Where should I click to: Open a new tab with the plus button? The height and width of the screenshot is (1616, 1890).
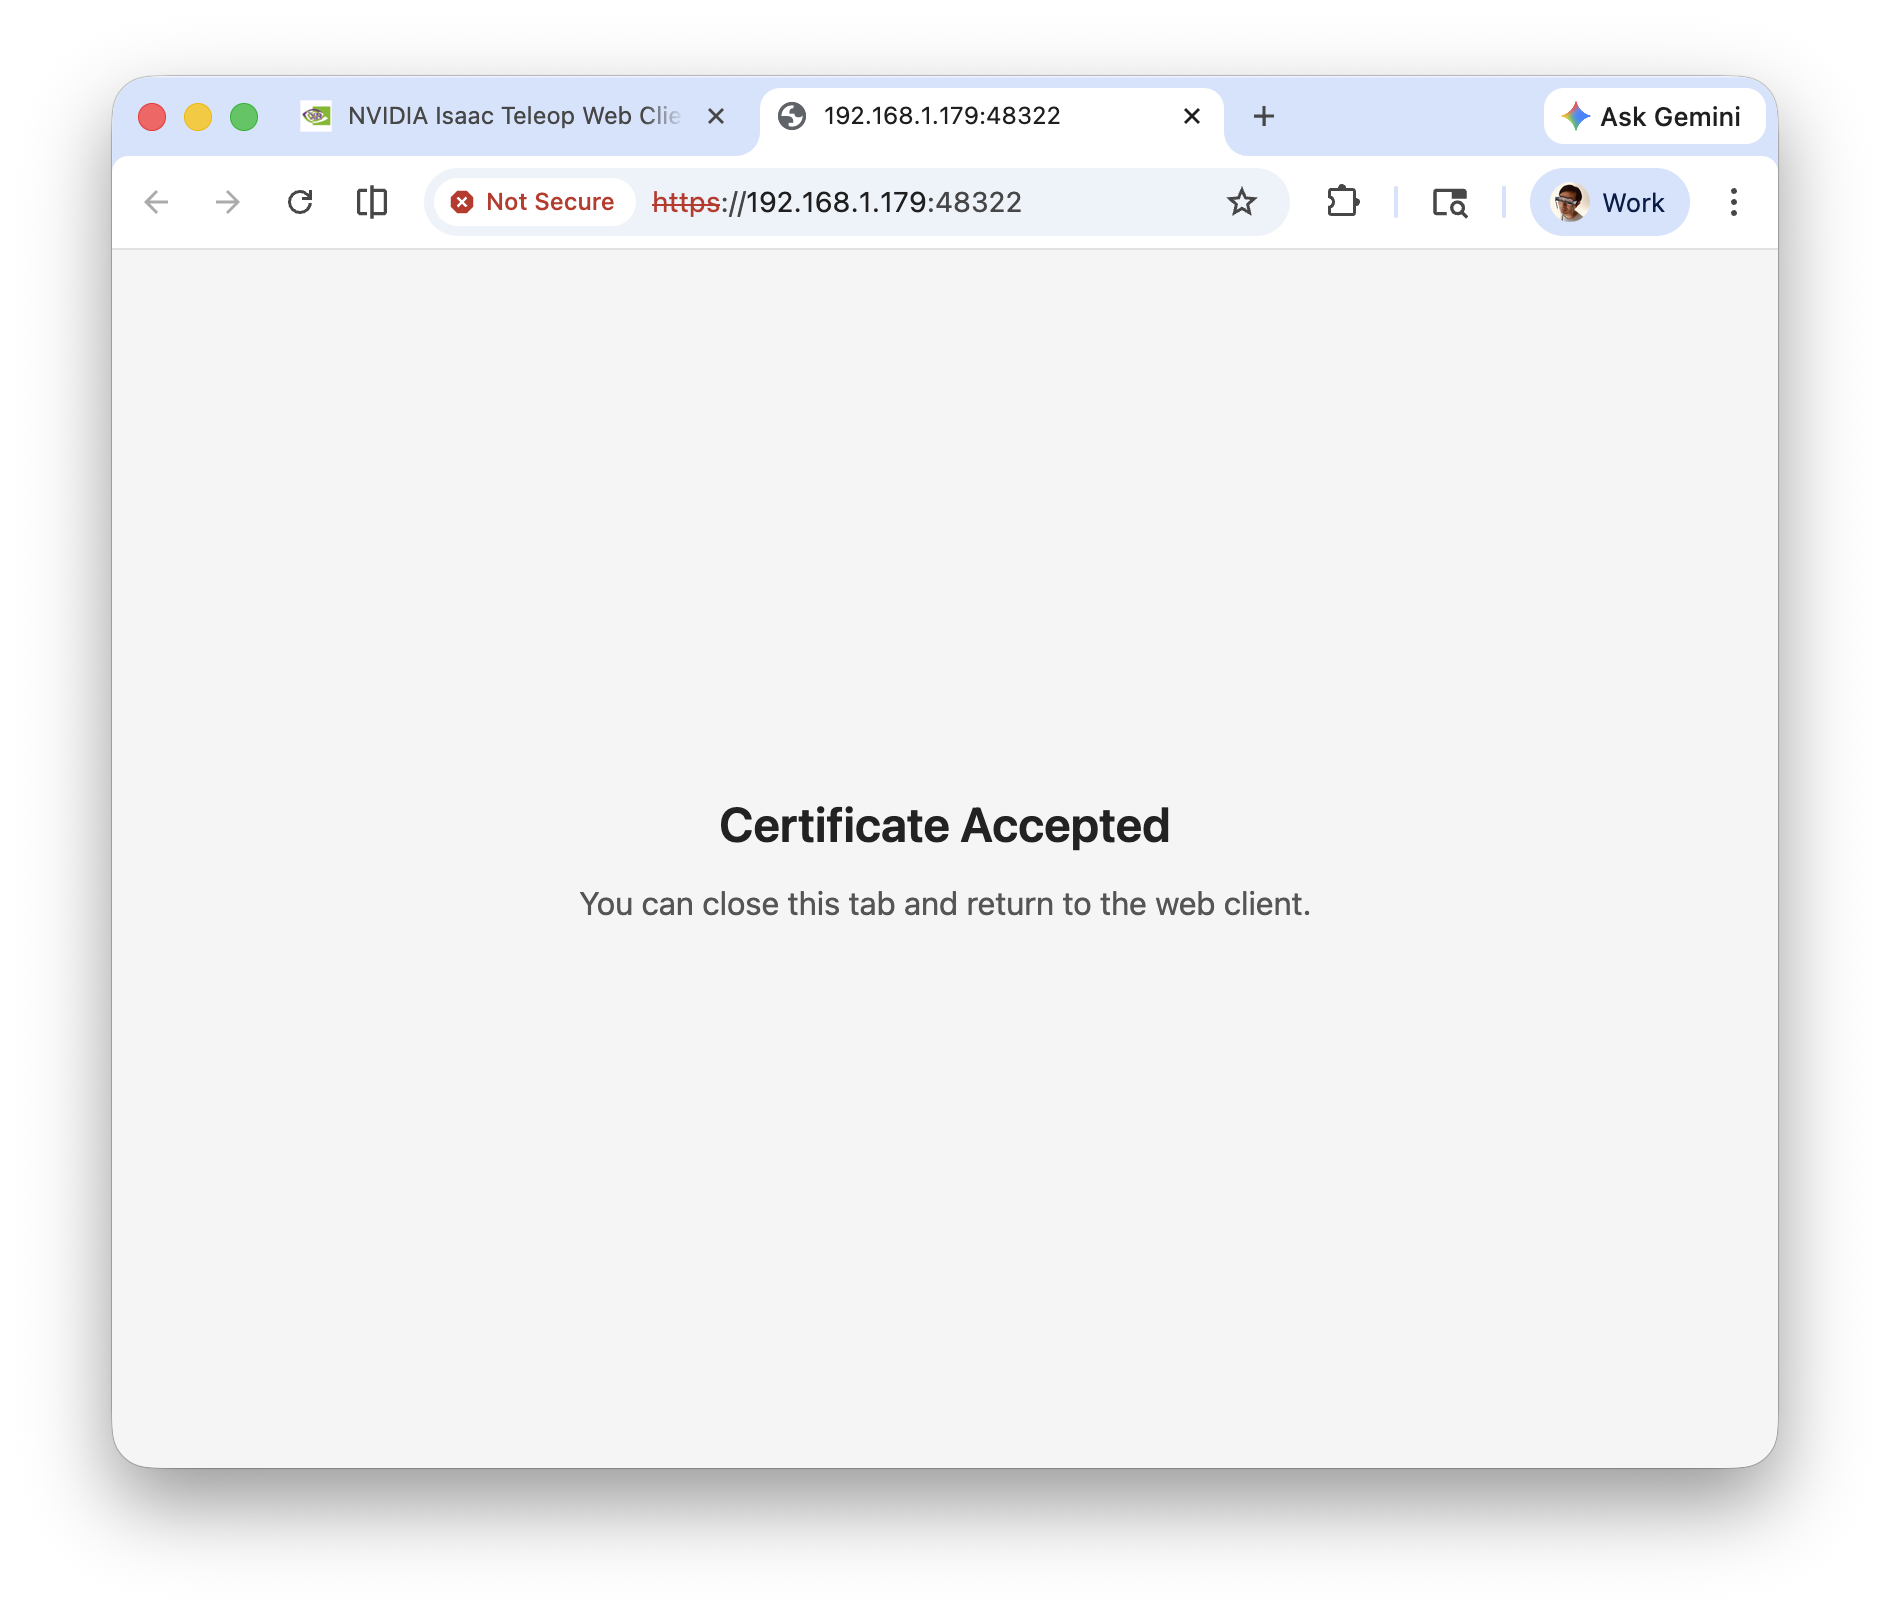[1263, 116]
